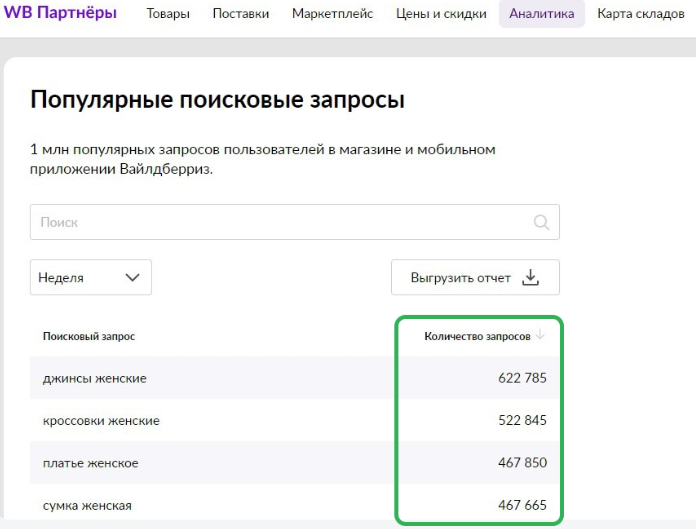Click the value 467 850
Viewport: 696px width, 529px height.
[x=522, y=462]
